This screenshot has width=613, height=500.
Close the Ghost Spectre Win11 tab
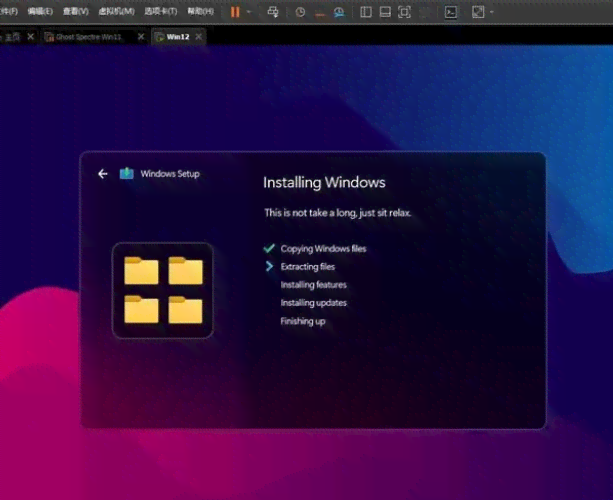[x=141, y=37]
